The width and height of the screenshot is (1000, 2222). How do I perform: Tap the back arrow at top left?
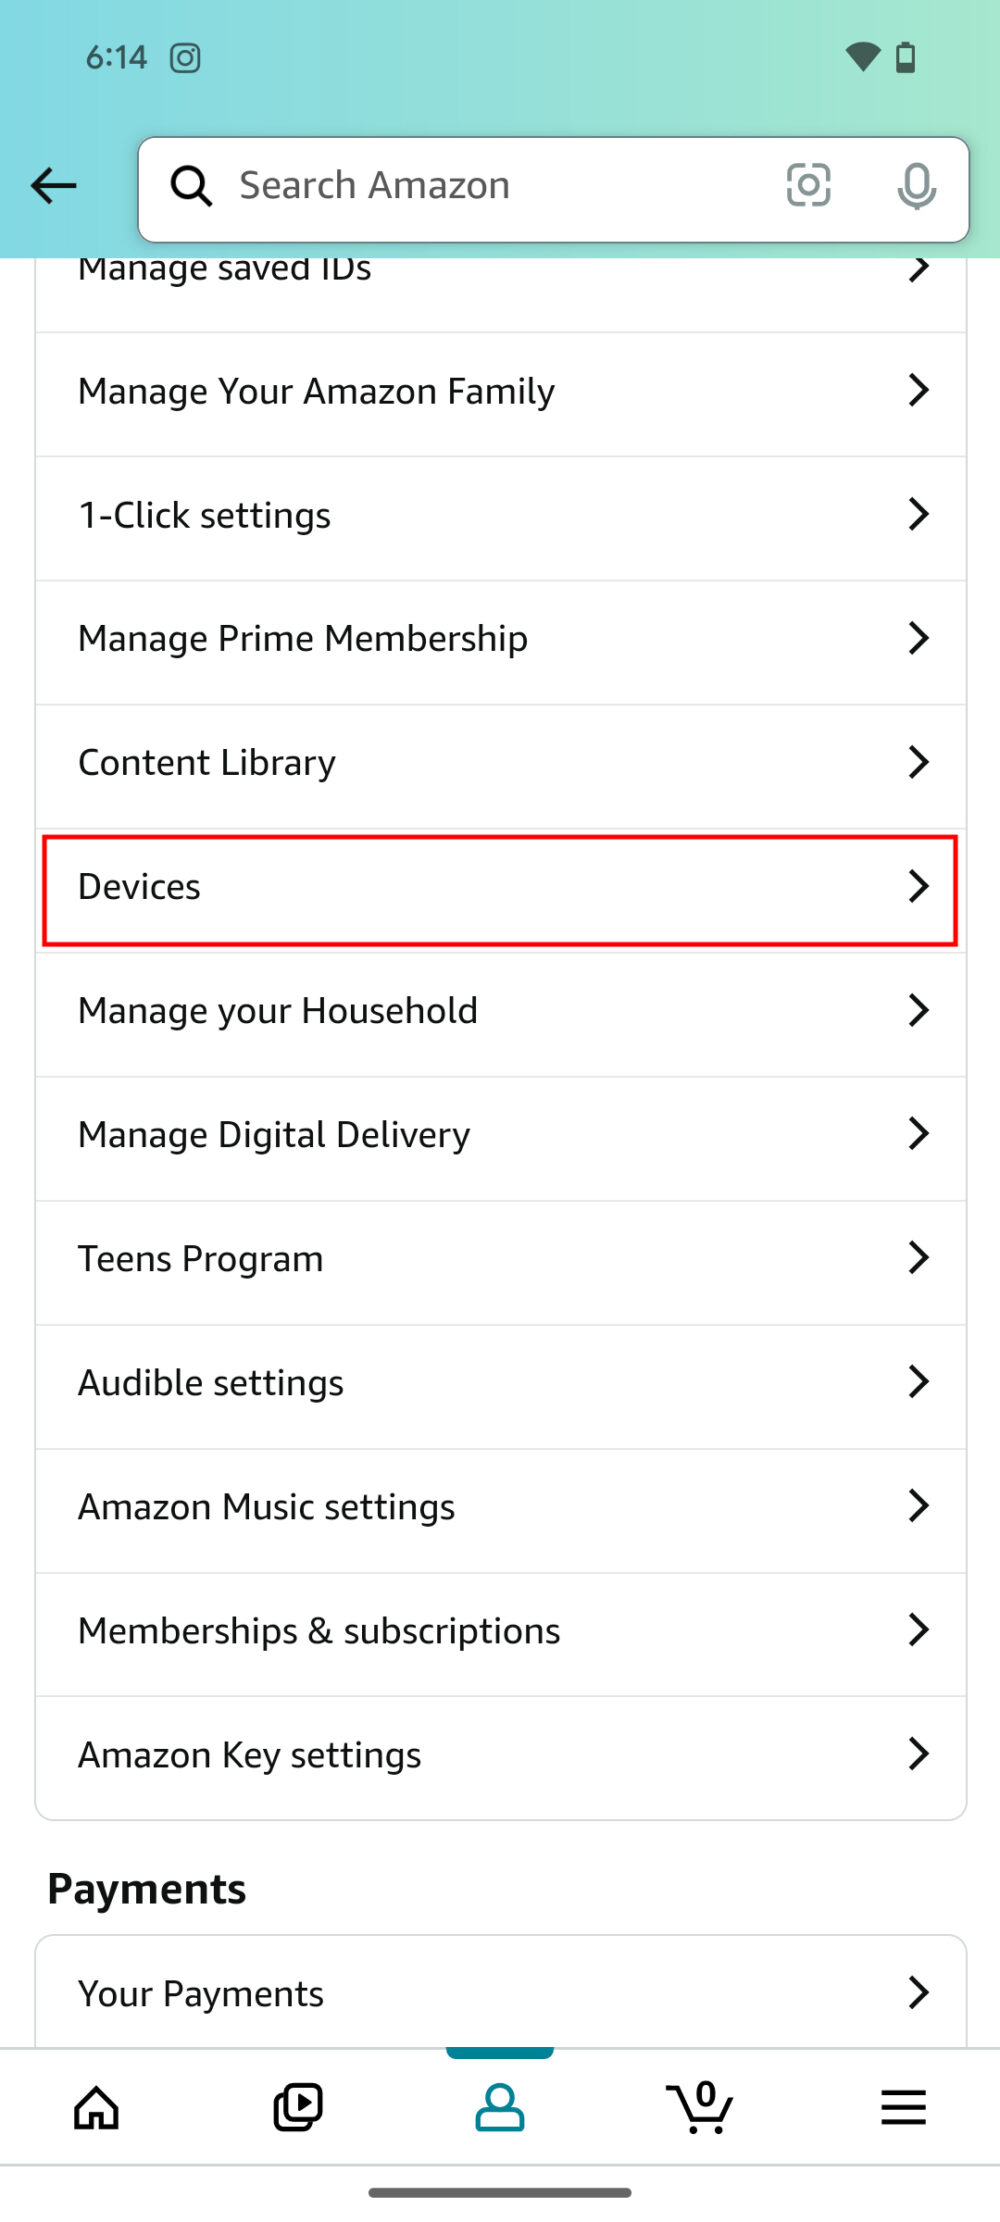[54, 186]
